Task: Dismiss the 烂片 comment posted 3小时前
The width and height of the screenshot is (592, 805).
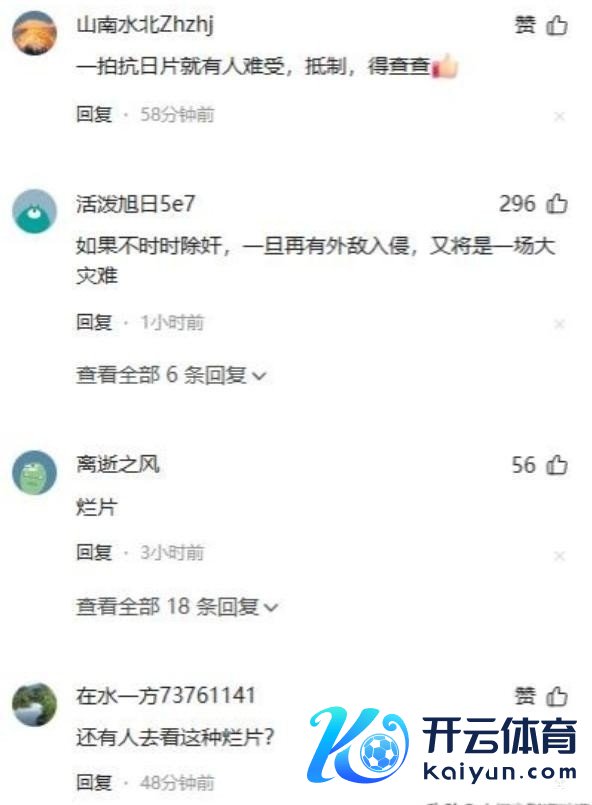Action: pyautogui.click(x=560, y=556)
